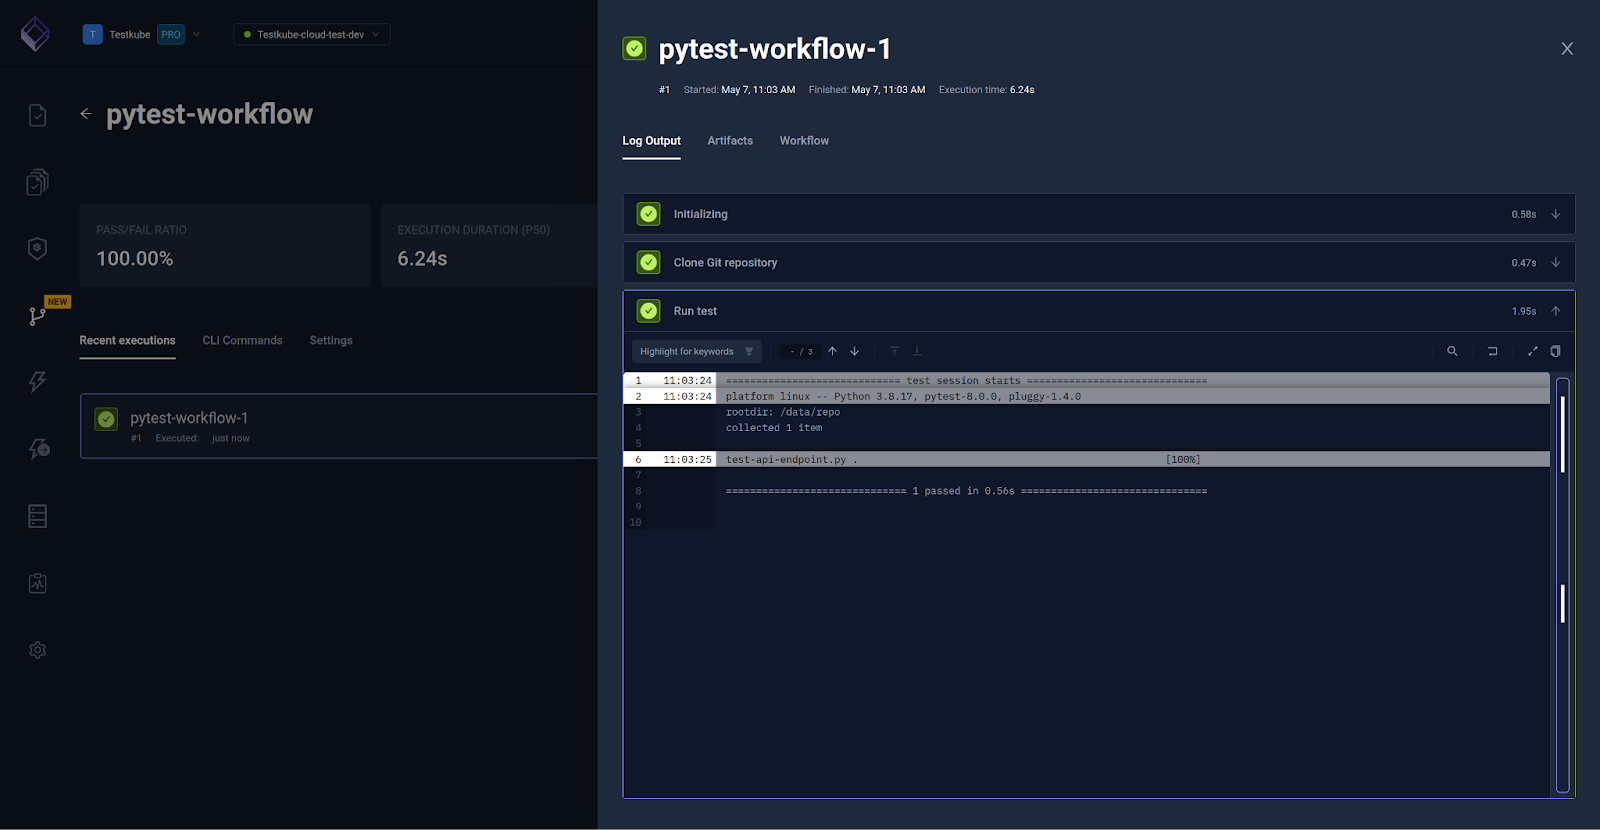Collapse the Run test step arrow

click(1555, 311)
